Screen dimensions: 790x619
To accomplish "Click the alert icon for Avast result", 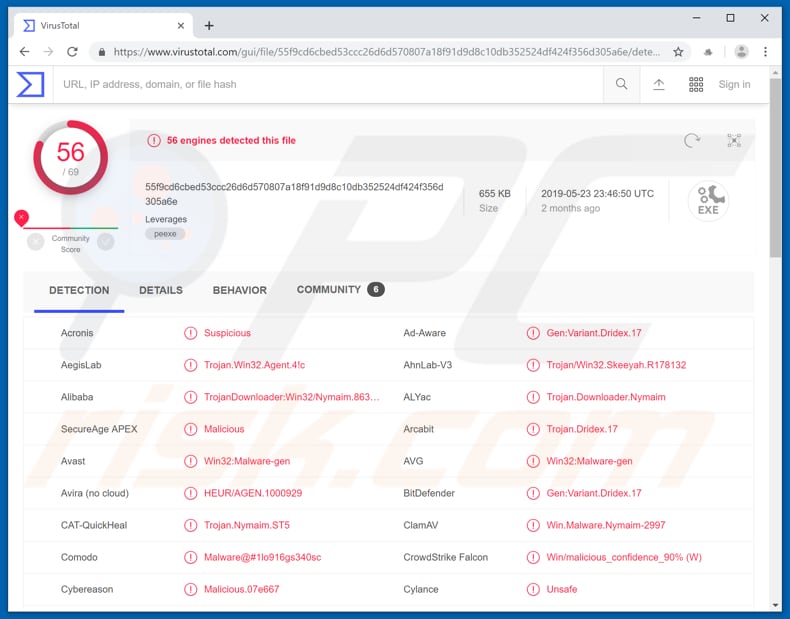I will [x=190, y=461].
